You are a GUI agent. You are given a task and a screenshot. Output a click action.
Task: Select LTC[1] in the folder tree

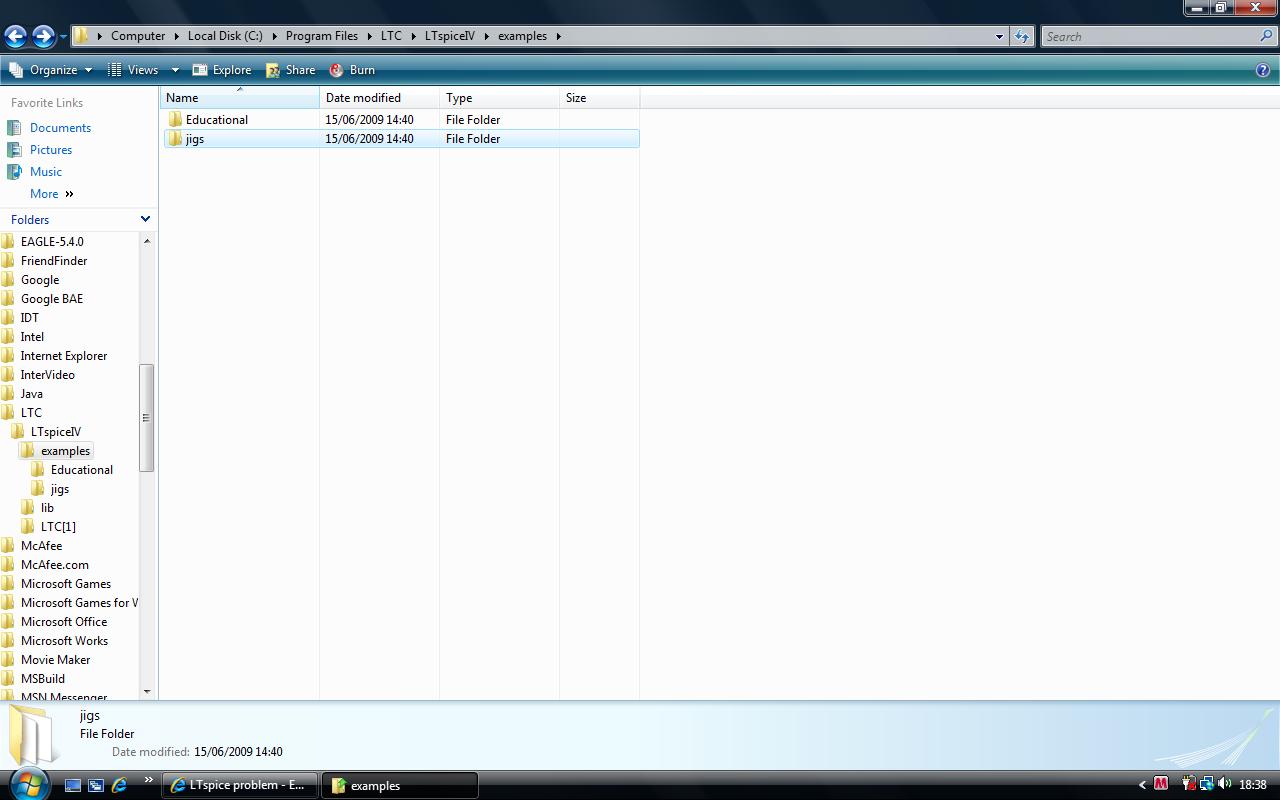pyautogui.click(x=58, y=527)
